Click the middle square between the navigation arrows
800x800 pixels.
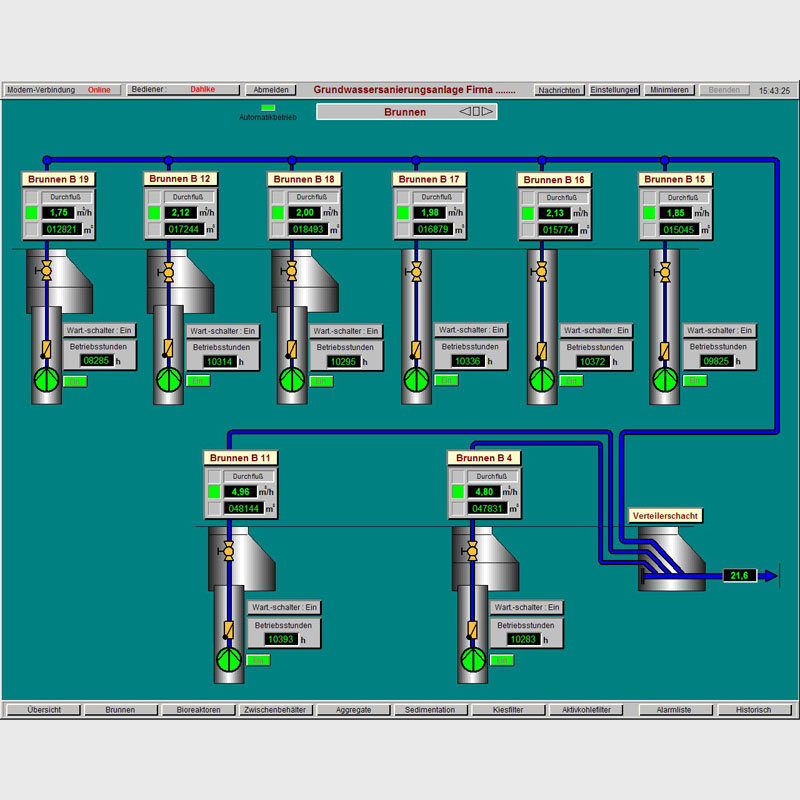tap(476, 112)
